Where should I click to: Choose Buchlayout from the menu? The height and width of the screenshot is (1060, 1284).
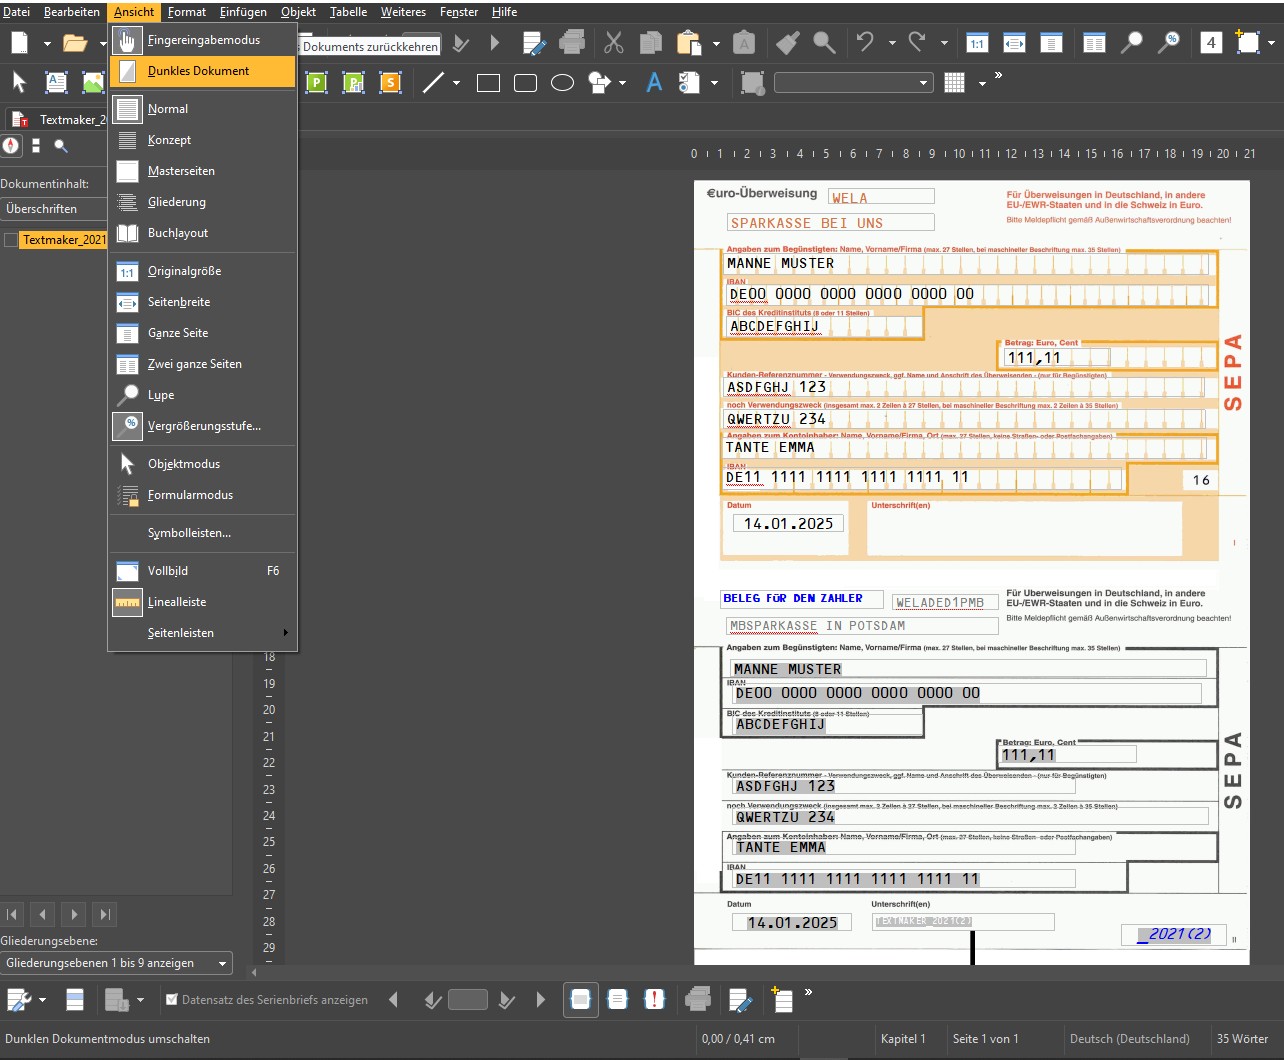tap(202, 233)
